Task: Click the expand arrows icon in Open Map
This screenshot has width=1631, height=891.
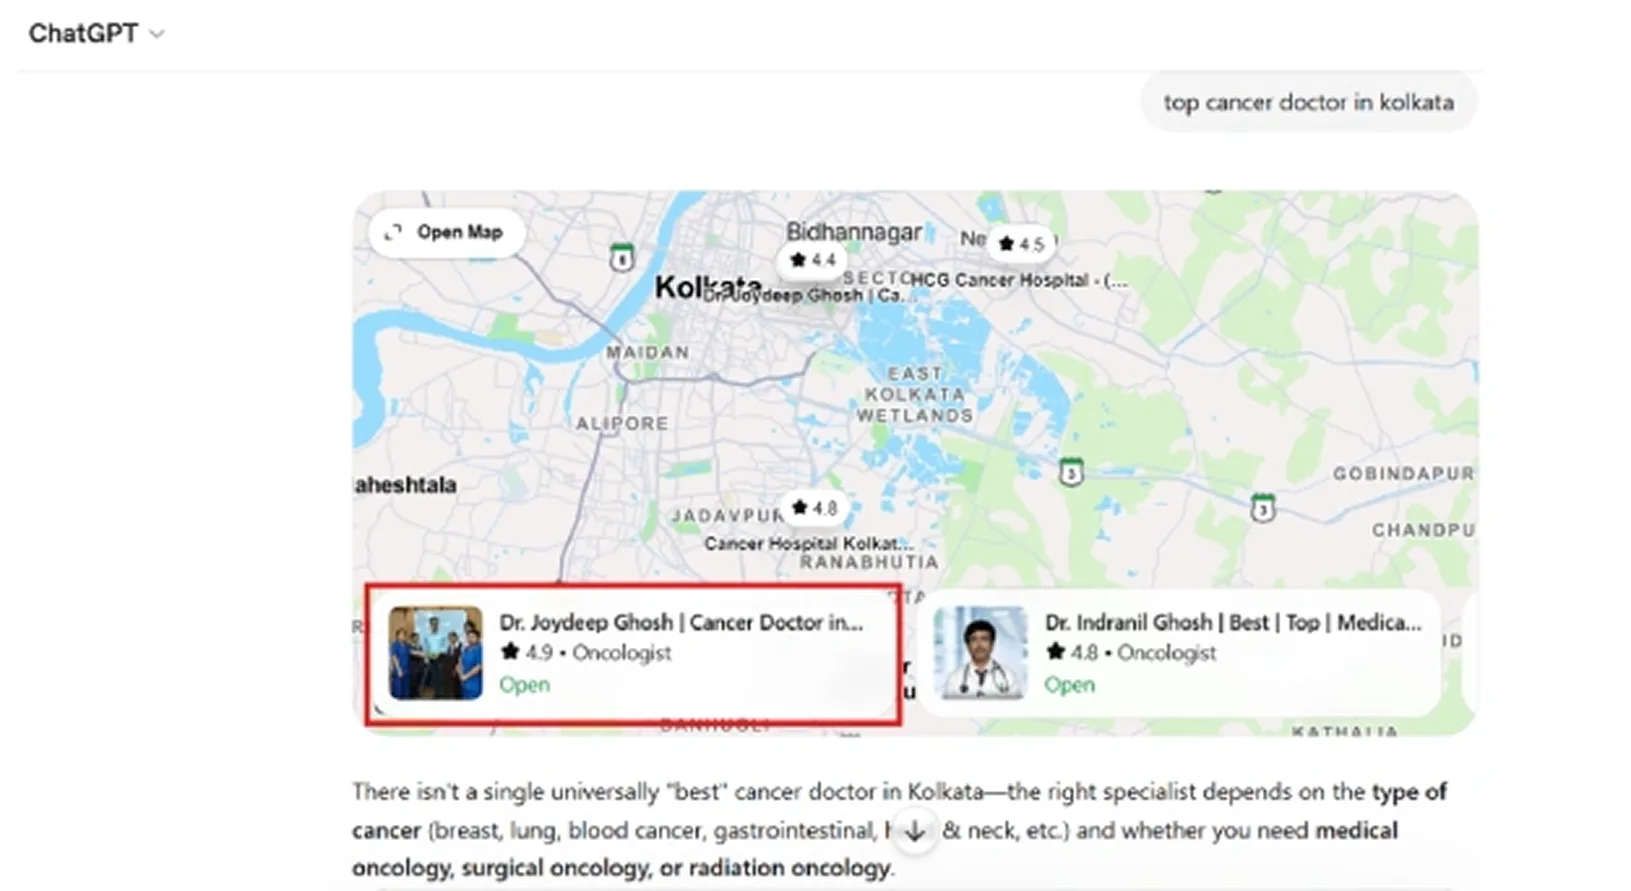Action: (393, 232)
